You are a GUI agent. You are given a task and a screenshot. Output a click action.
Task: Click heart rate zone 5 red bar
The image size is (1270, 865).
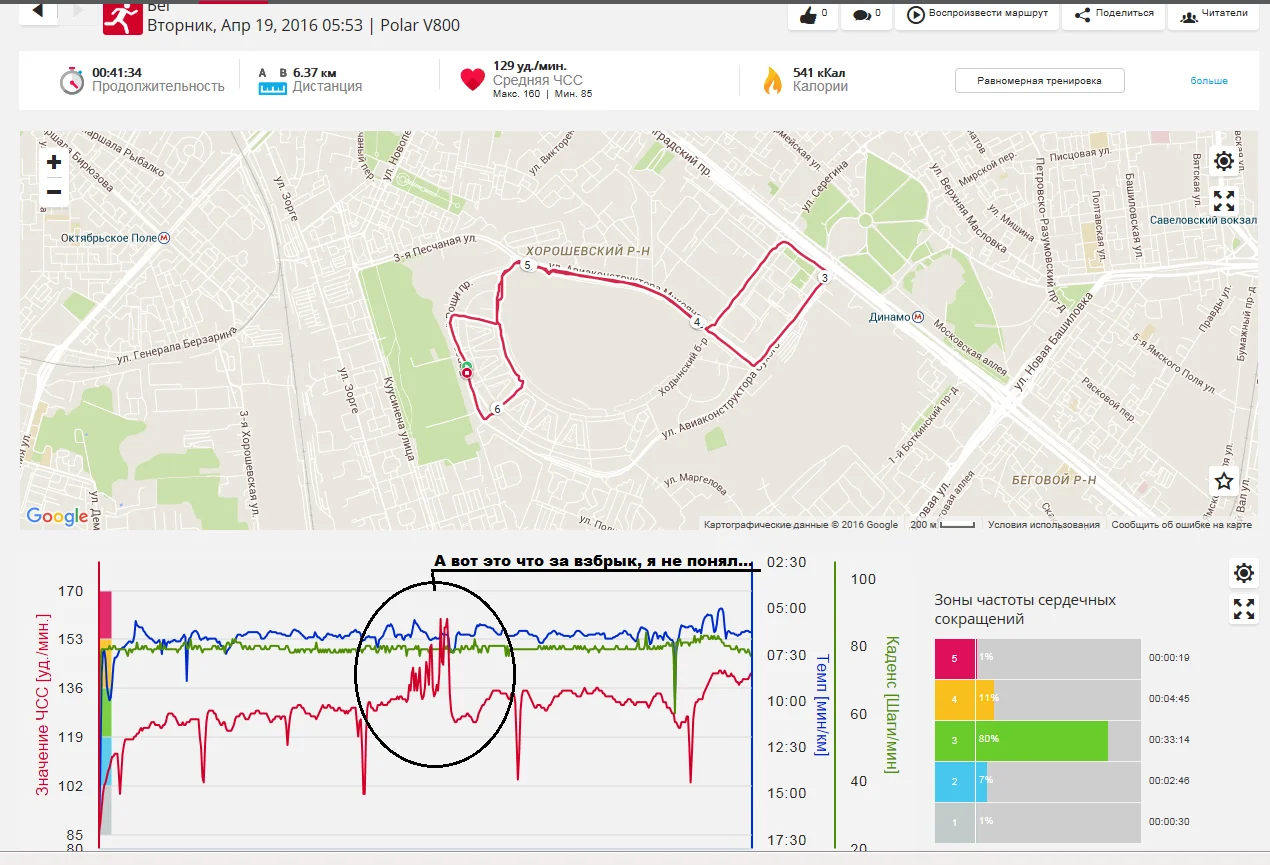(x=954, y=659)
